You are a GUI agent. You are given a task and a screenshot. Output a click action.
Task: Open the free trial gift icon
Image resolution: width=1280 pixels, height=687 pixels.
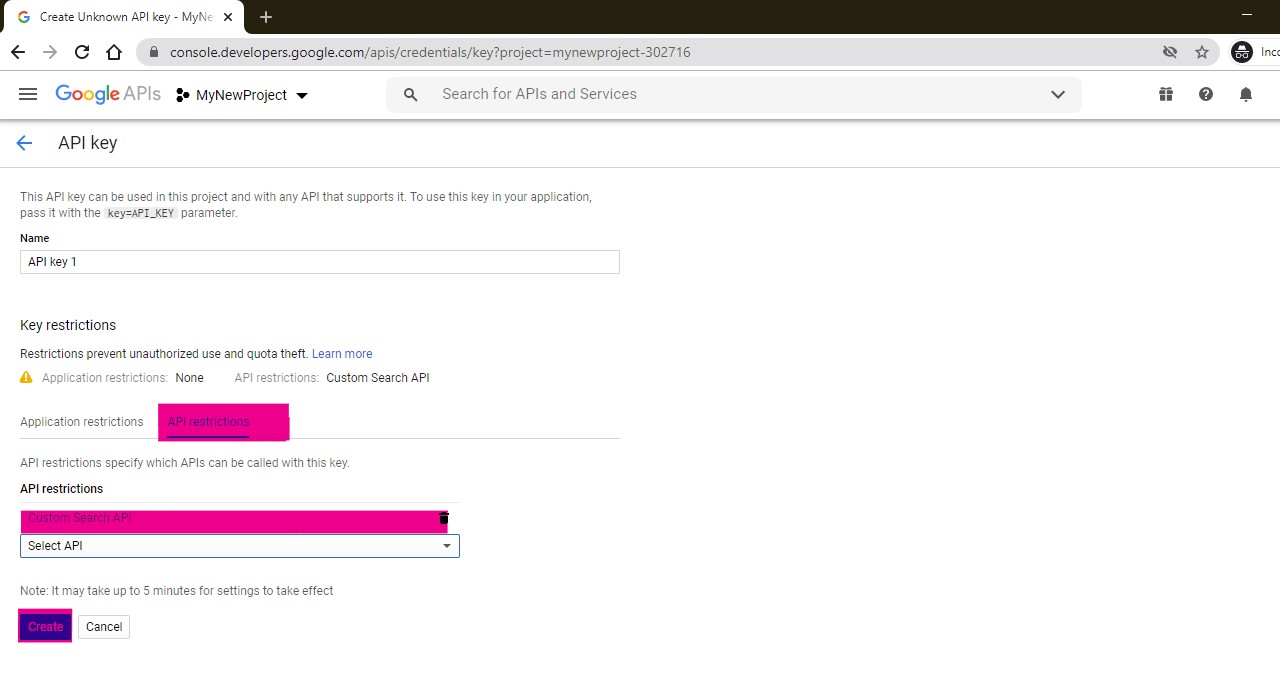[1166, 94]
